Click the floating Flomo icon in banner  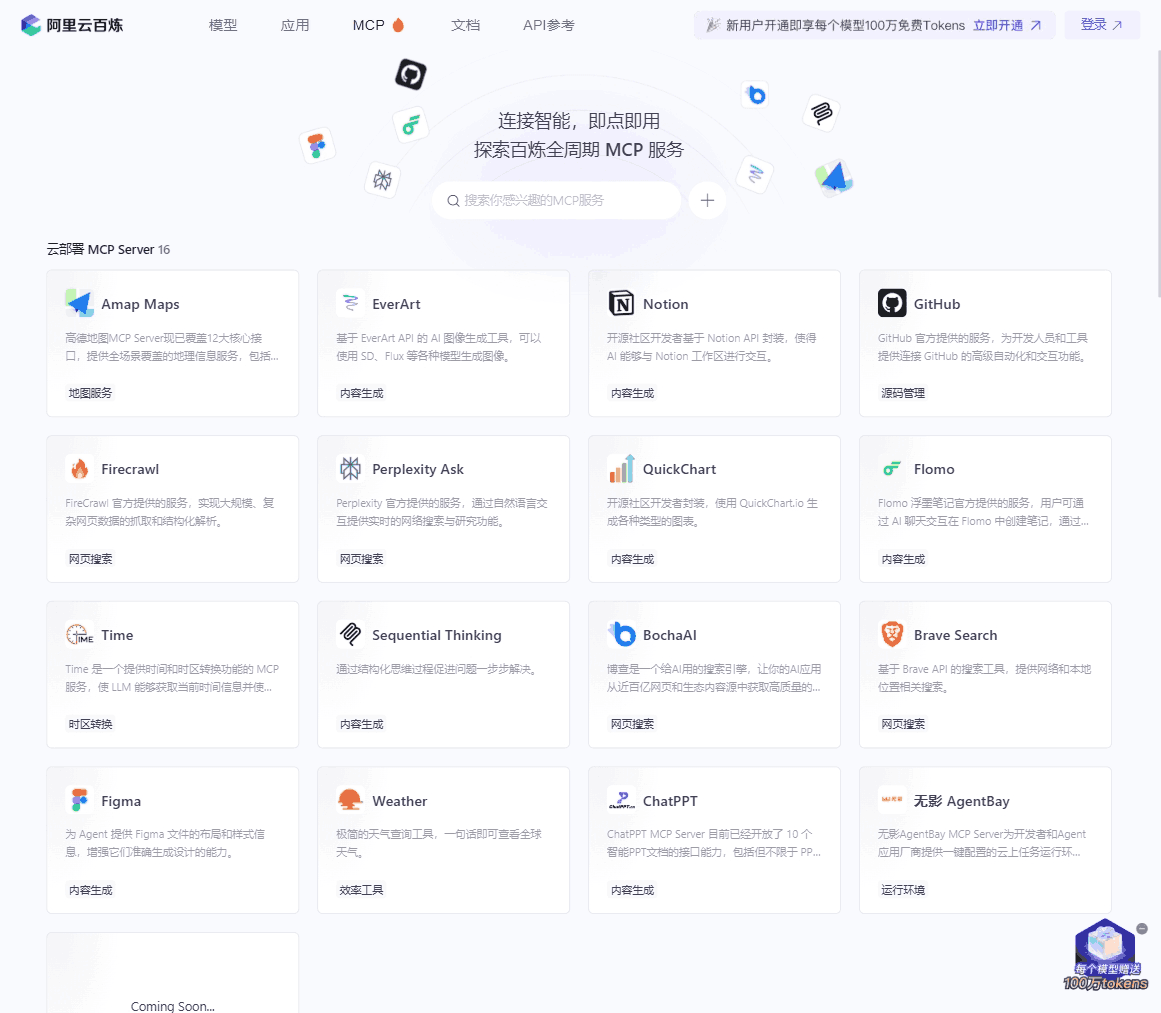[x=411, y=124]
